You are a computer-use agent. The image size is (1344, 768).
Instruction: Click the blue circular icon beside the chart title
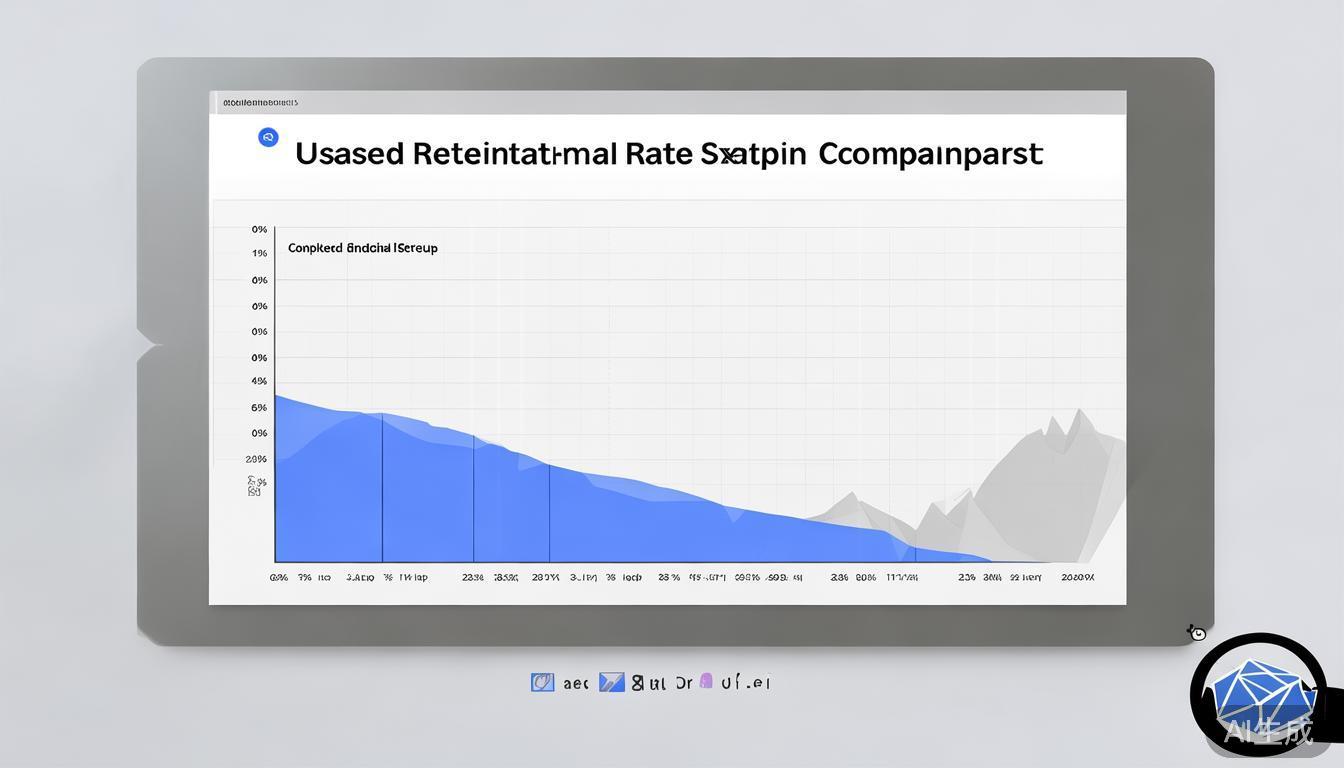268,137
